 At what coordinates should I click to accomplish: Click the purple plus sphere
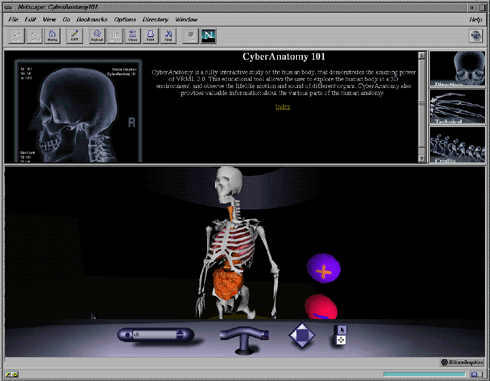pyautogui.click(x=324, y=268)
